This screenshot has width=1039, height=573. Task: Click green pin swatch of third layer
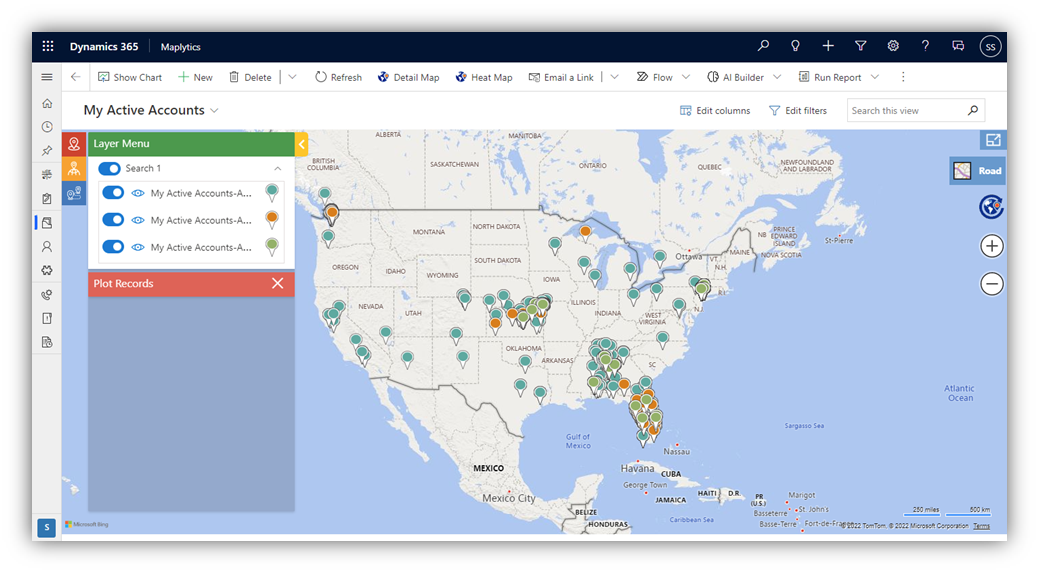coord(272,246)
